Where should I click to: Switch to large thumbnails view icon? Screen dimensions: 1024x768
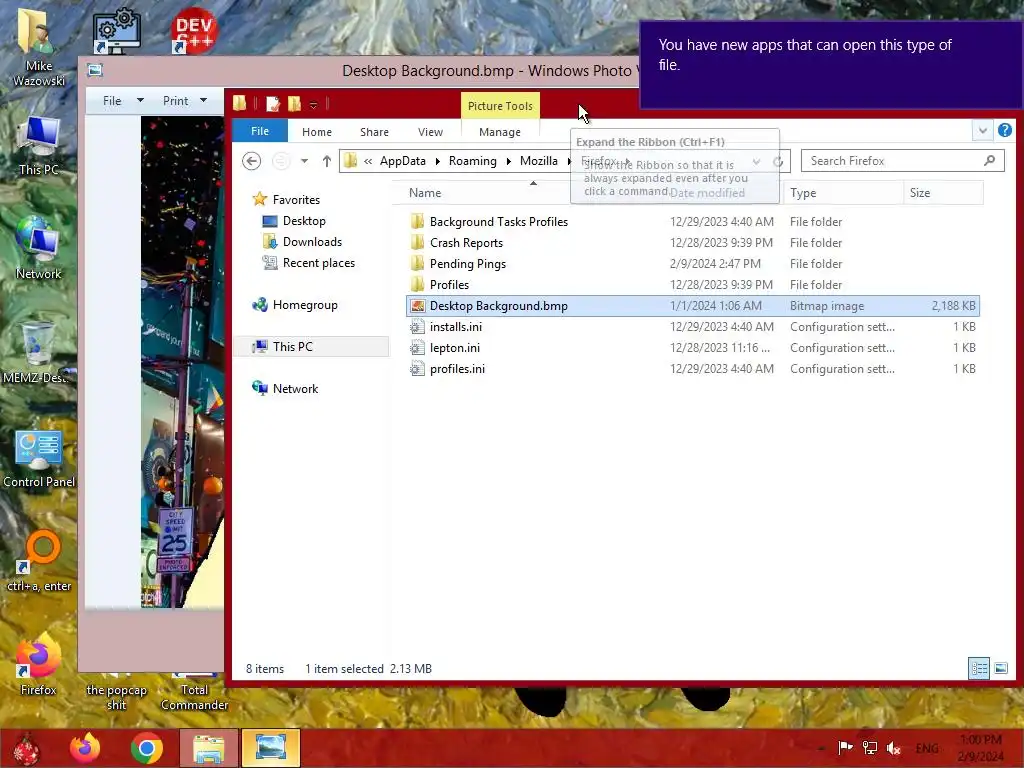(1000, 668)
